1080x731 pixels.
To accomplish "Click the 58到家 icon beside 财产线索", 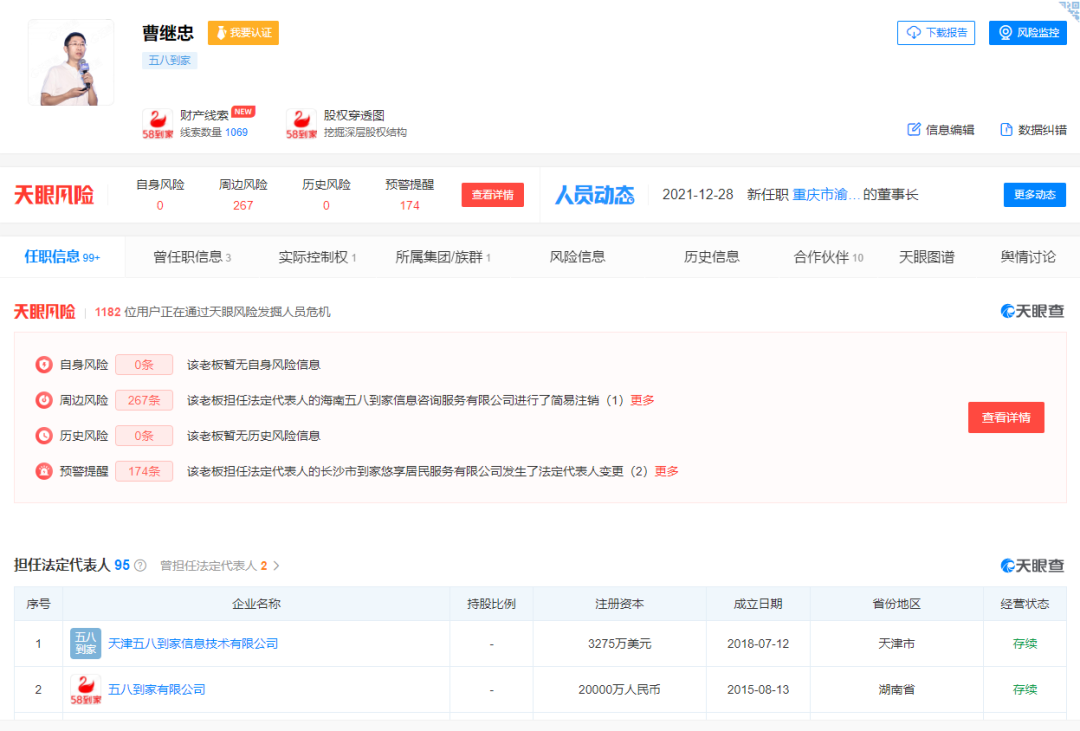I will click(x=158, y=124).
